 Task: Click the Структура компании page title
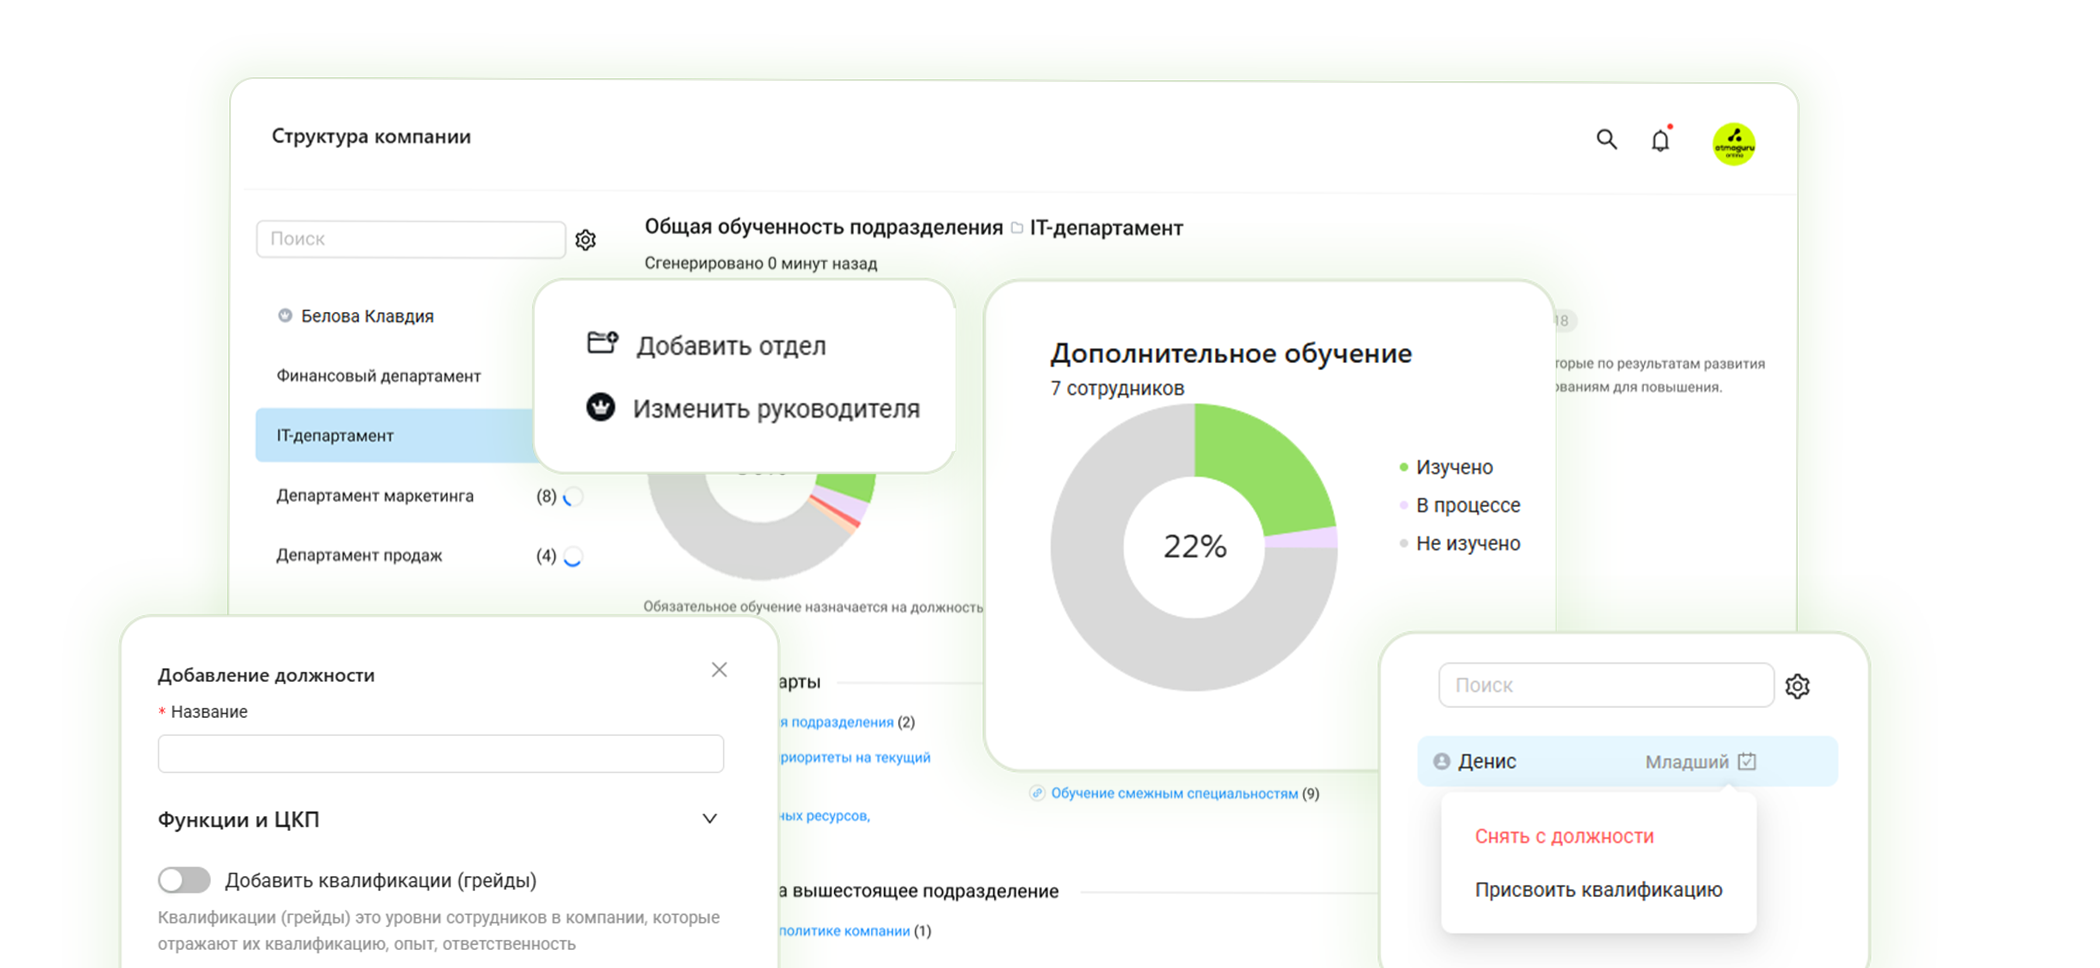(371, 136)
